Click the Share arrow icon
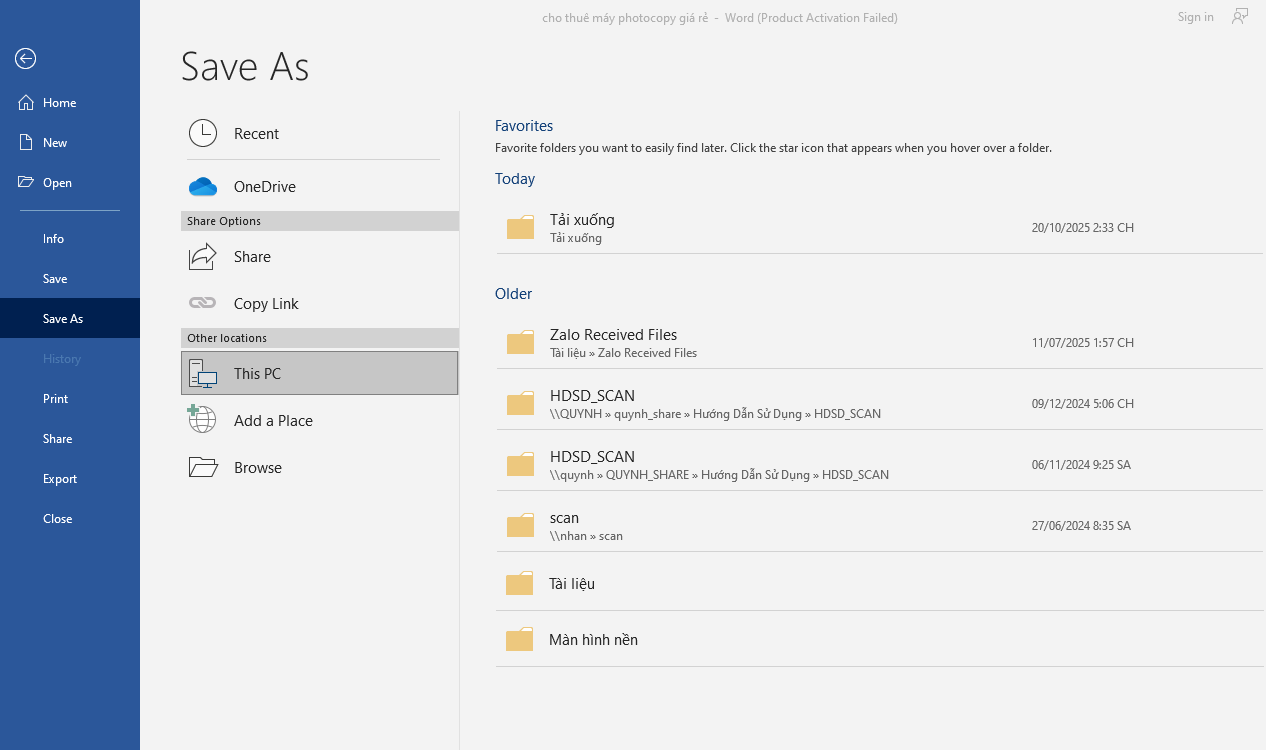This screenshot has height=750, width=1266. coord(203,257)
